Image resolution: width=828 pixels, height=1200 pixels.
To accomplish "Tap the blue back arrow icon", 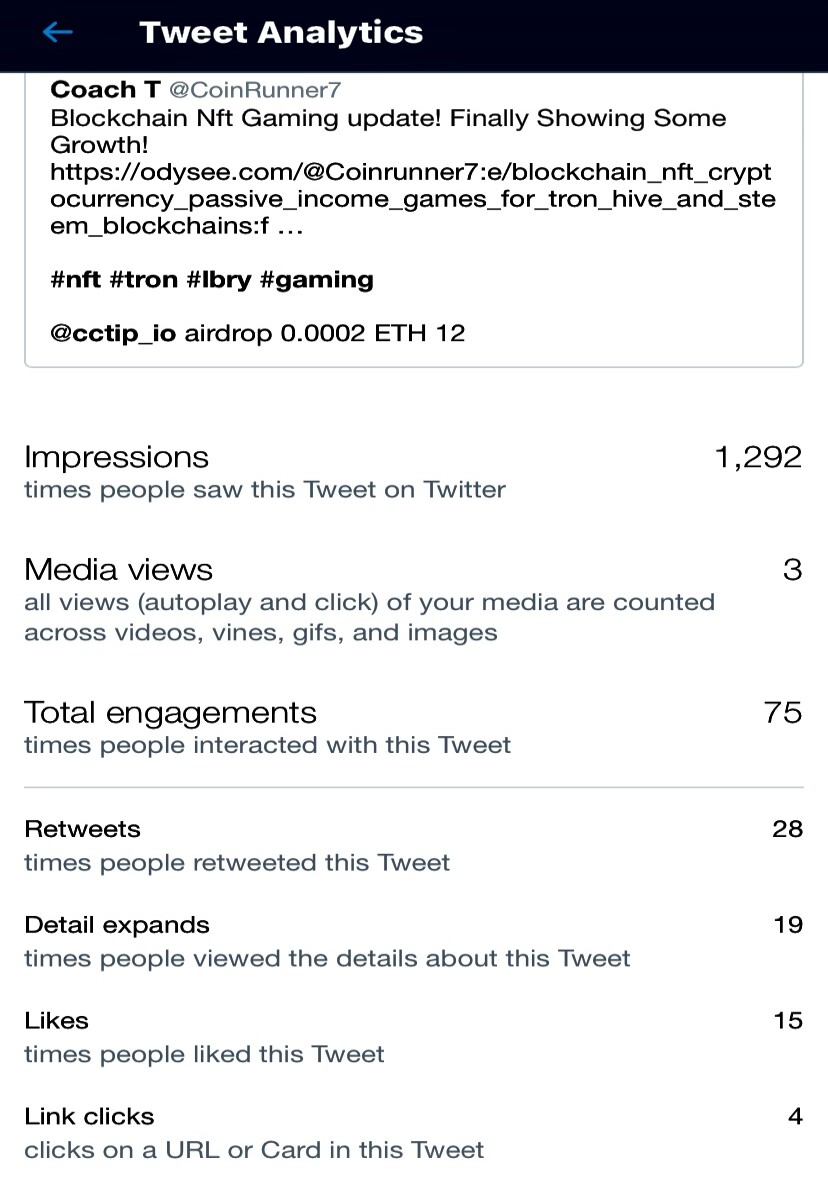I will 57,33.
